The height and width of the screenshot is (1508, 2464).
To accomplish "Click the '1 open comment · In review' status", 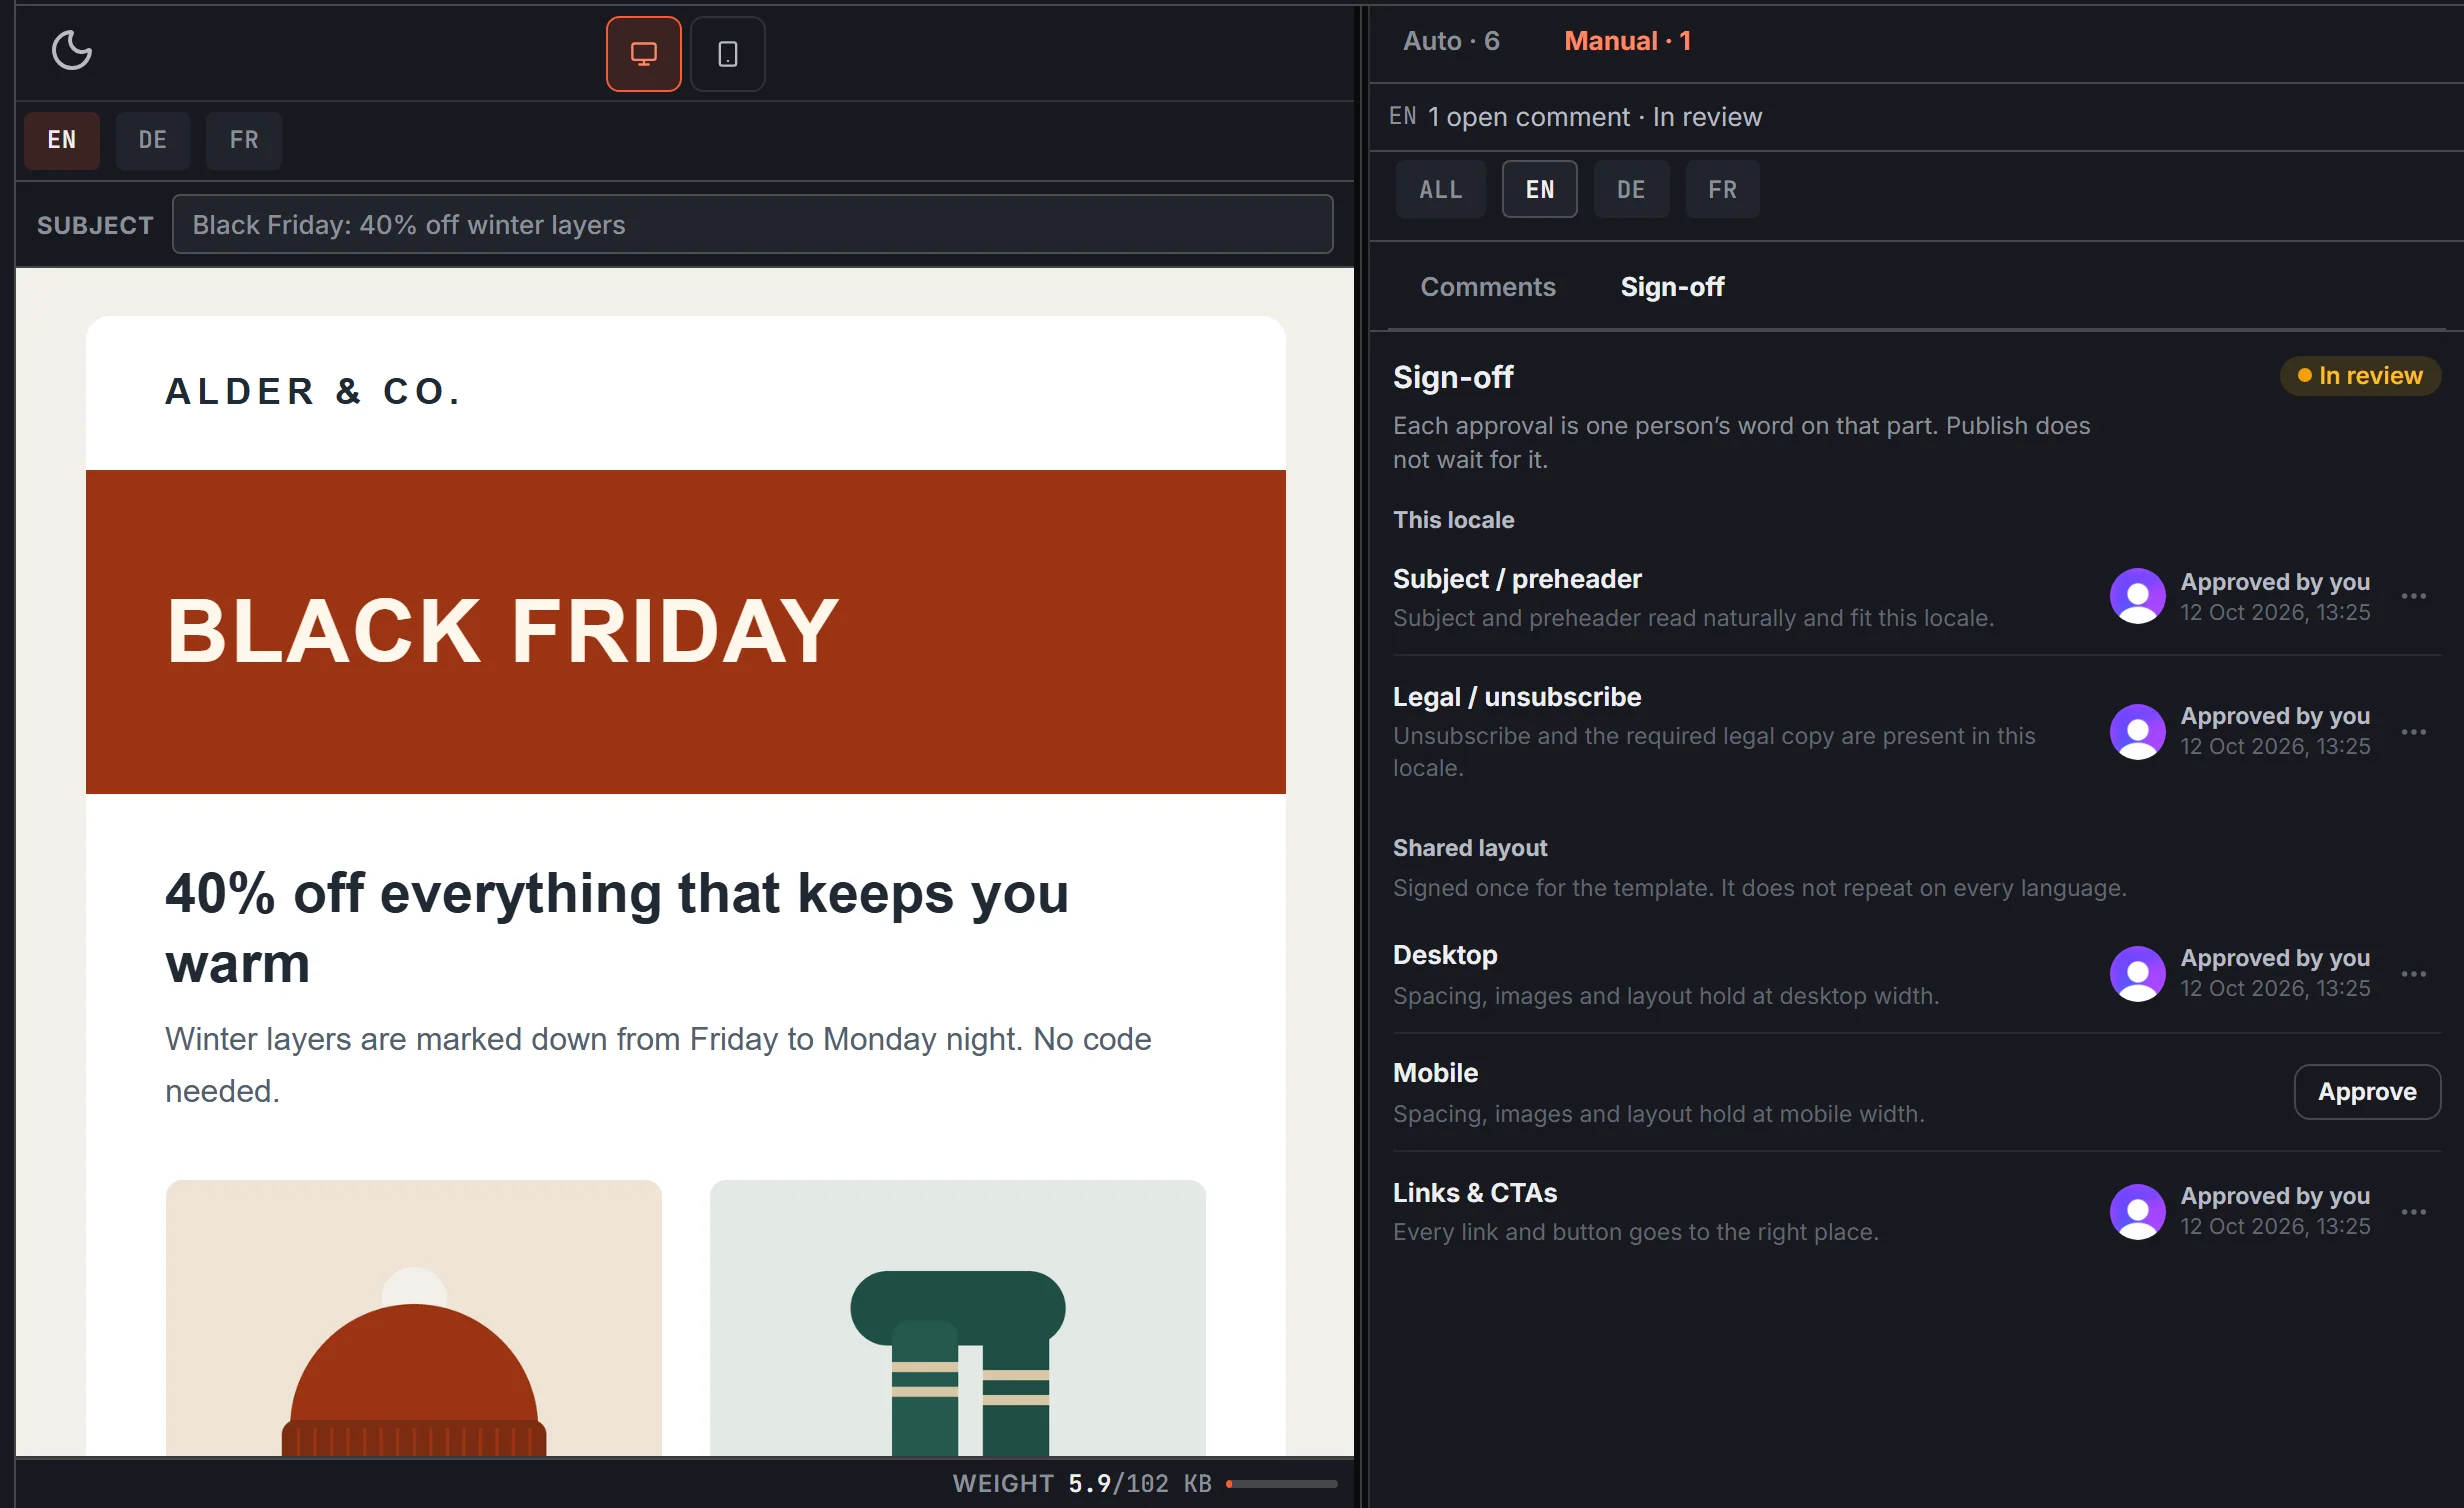I will point(1595,117).
